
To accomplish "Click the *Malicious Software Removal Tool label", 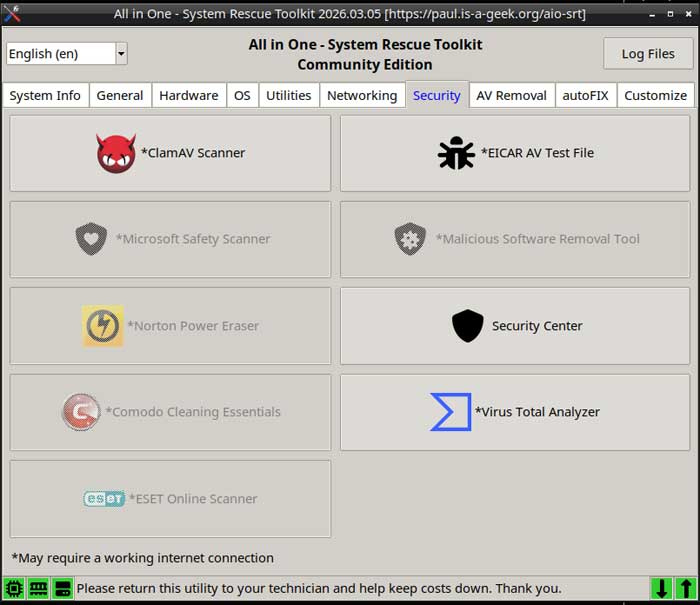I will click(538, 239).
